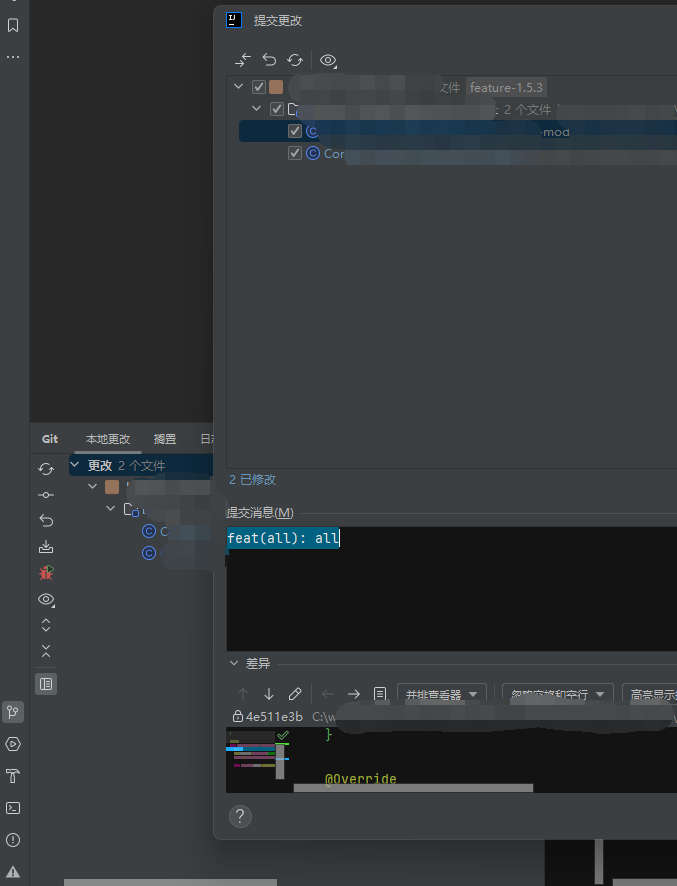Open the 忽略空格和空行 dropdown
This screenshot has width=677, height=886.
click(558, 694)
